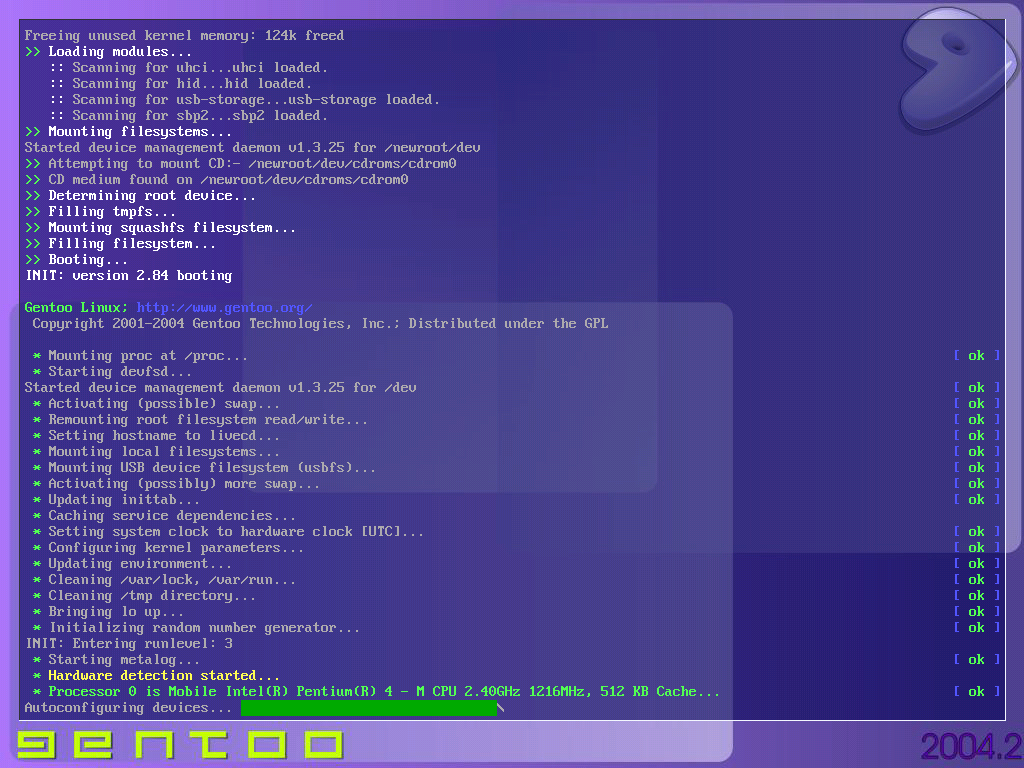Click the ok status for Starting metalog
The width and height of the screenshot is (1024, 768).
pyautogui.click(x=976, y=660)
